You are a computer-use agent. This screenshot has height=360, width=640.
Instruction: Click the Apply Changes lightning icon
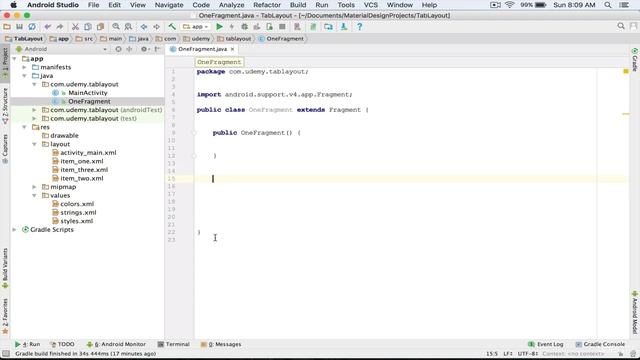coord(231,27)
